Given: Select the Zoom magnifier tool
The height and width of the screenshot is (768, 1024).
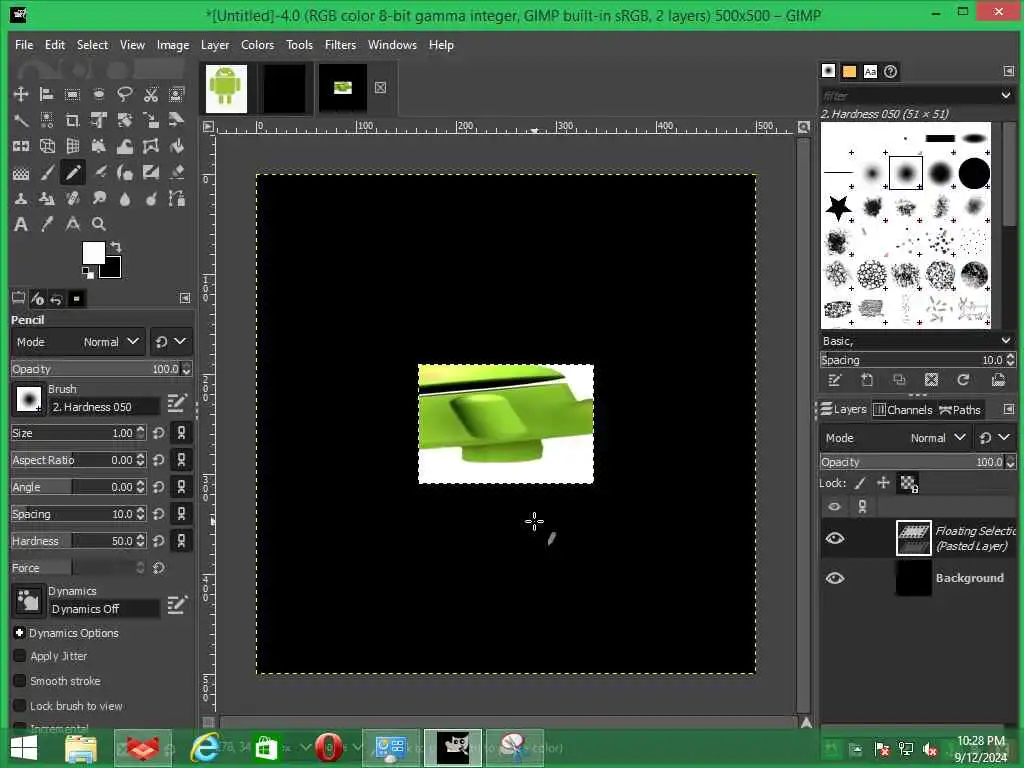Looking at the screenshot, I should (99, 224).
